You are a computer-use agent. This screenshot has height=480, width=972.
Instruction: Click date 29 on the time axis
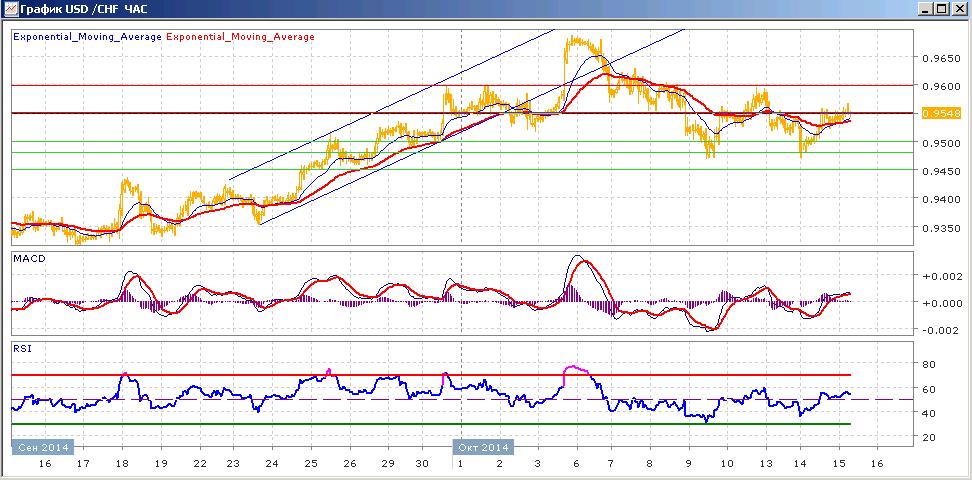[388, 464]
